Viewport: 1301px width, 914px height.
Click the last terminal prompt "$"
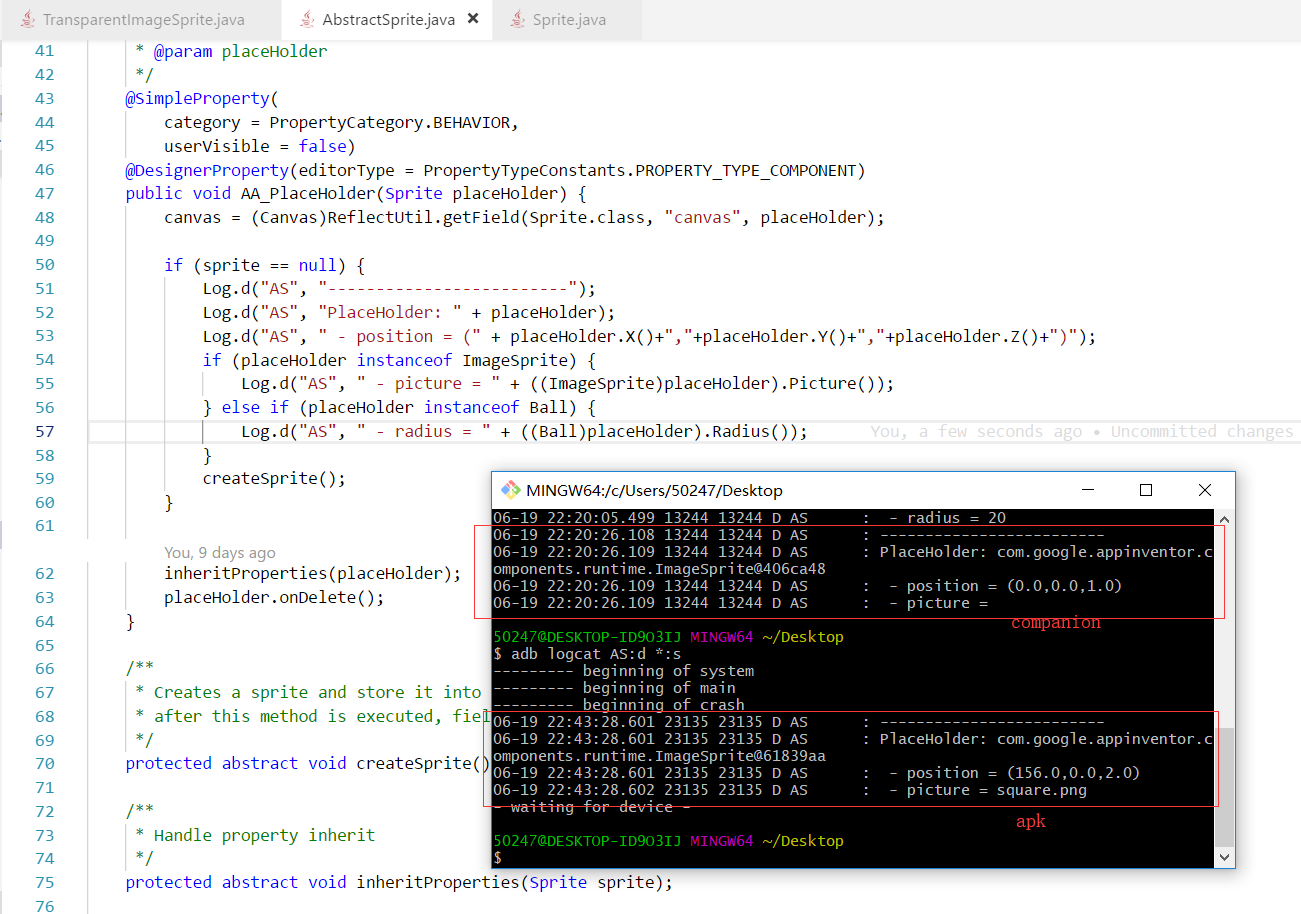[497, 858]
